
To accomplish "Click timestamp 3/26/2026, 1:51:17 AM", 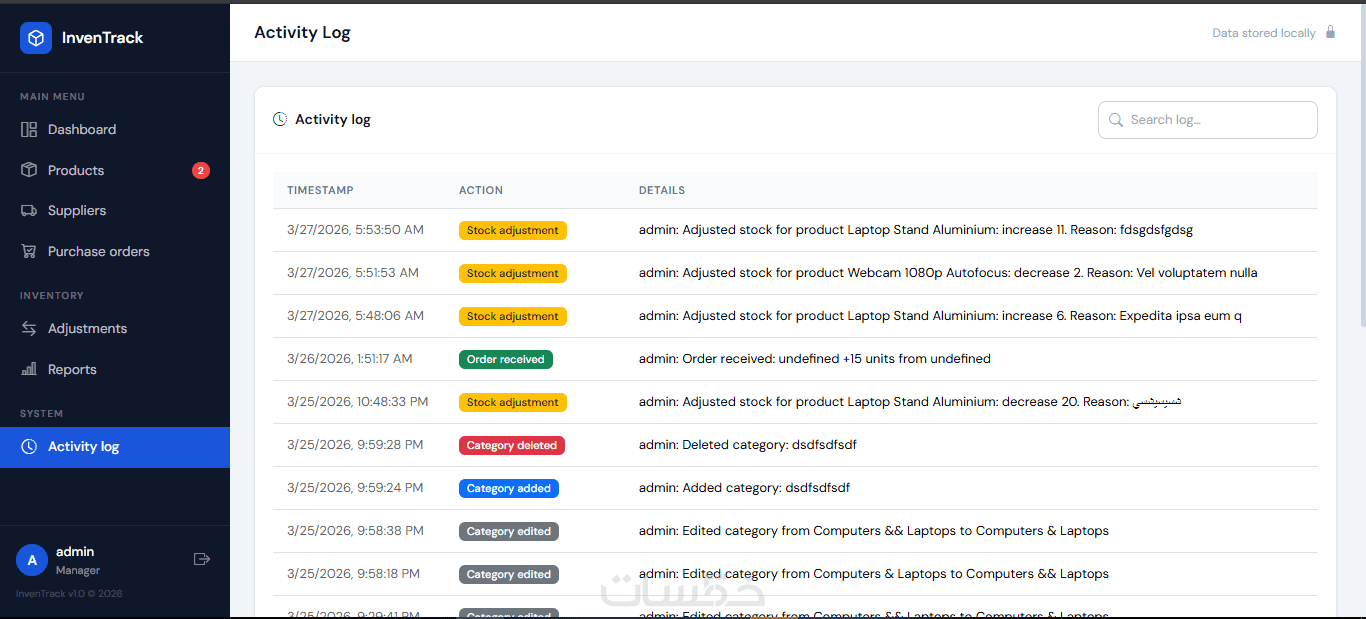I will (350, 359).
